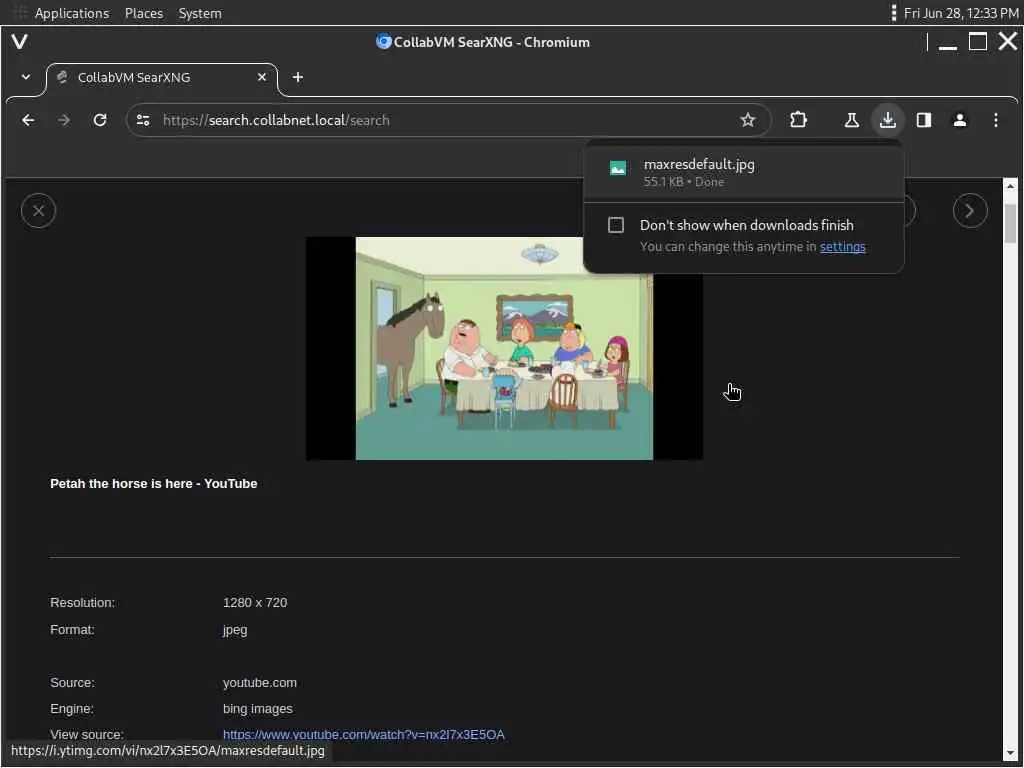Viewport: 1024px width, 768px height.
Task: Click the Petah the horse title text
Action: pyautogui.click(x=153, y=484)
